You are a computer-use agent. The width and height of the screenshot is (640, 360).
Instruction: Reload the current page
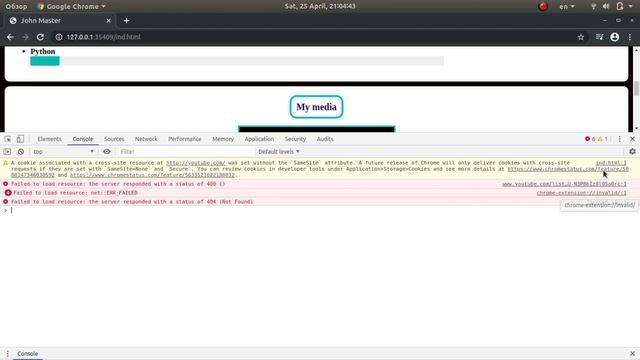pos(40,37)
